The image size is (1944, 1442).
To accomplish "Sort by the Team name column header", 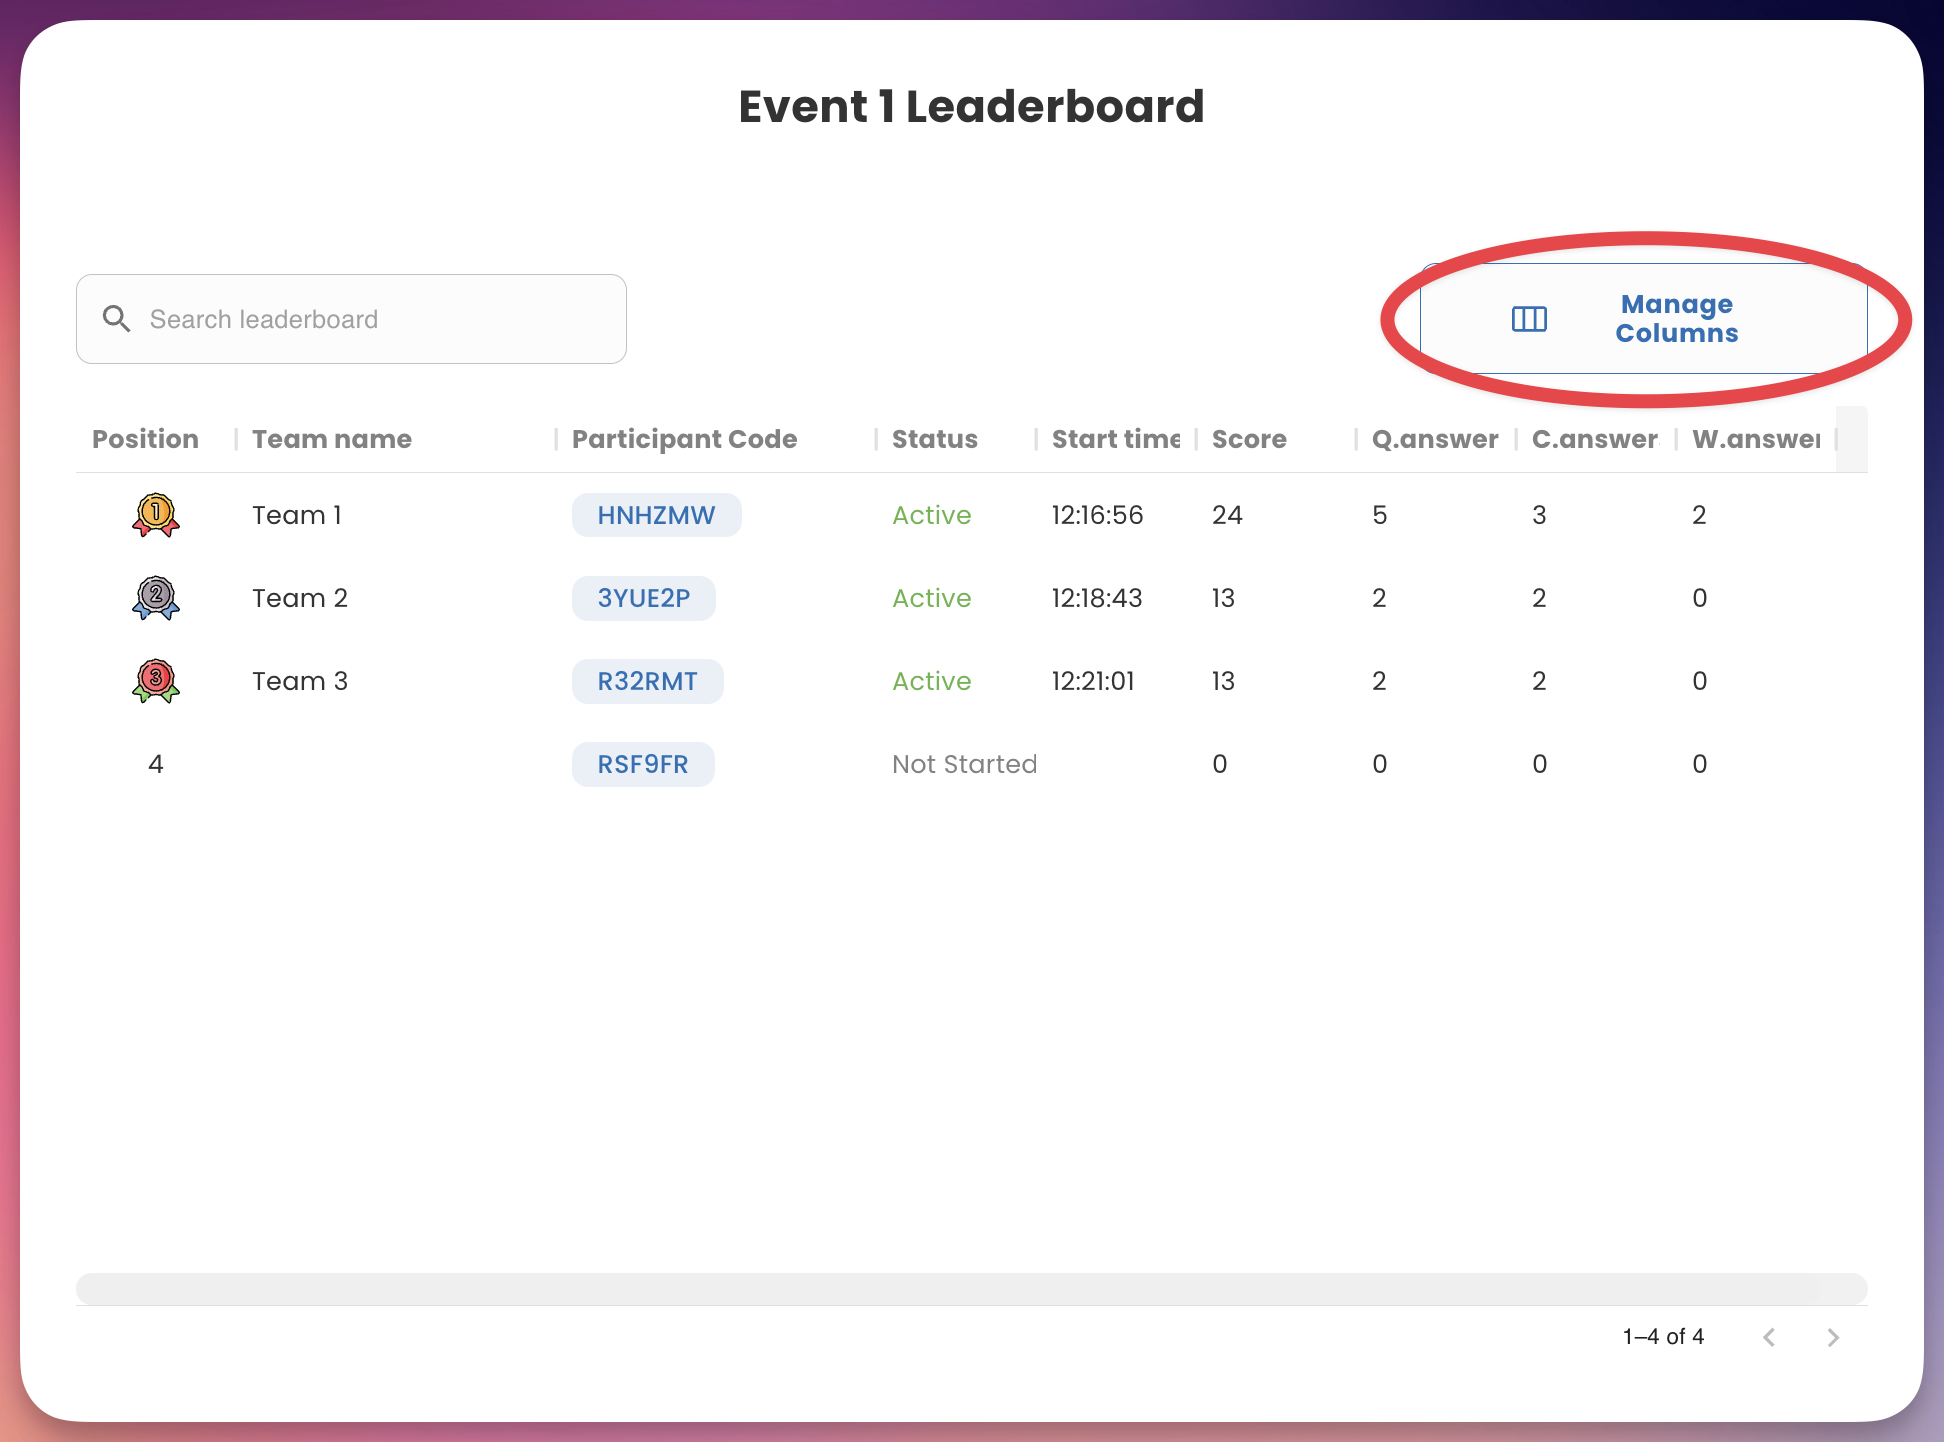I will tap(331, 439).
